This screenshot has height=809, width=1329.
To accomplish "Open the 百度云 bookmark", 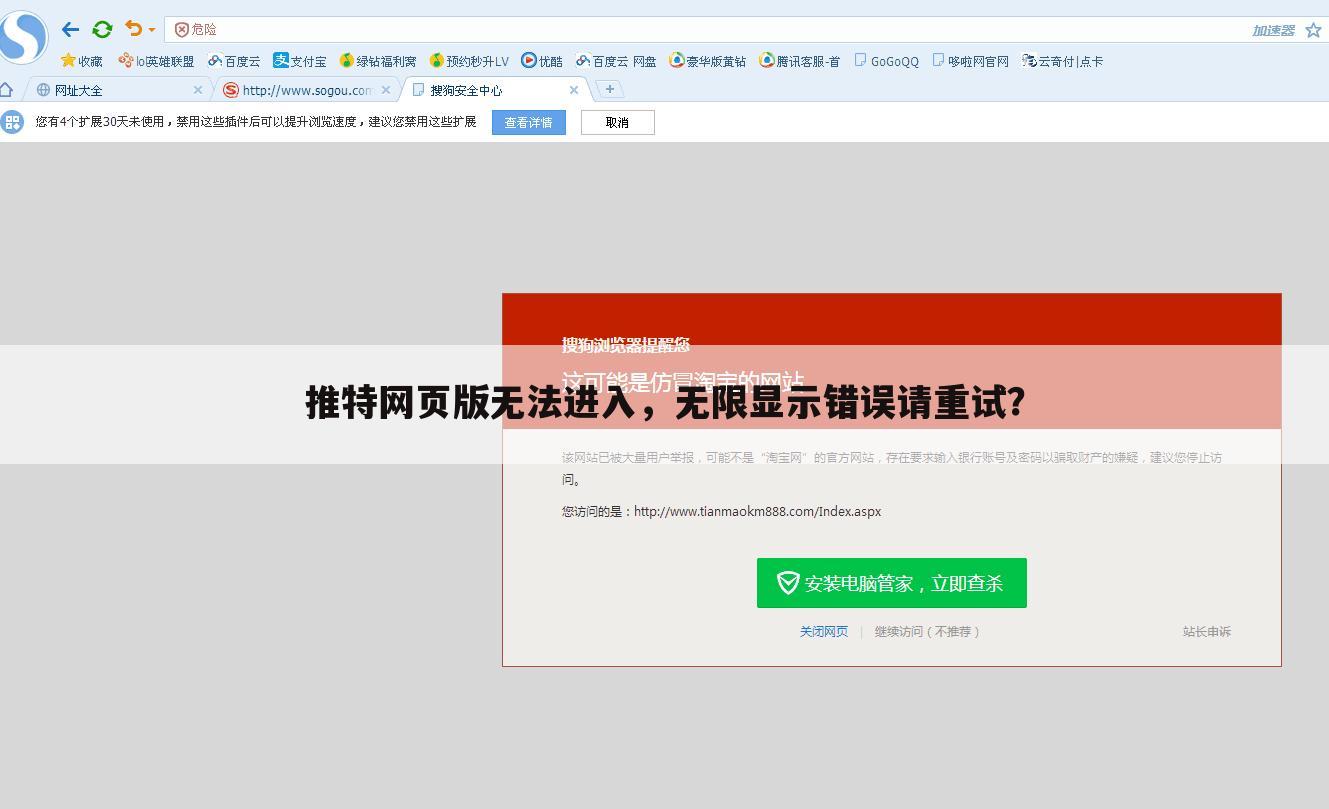I will (x=234, y=61).
